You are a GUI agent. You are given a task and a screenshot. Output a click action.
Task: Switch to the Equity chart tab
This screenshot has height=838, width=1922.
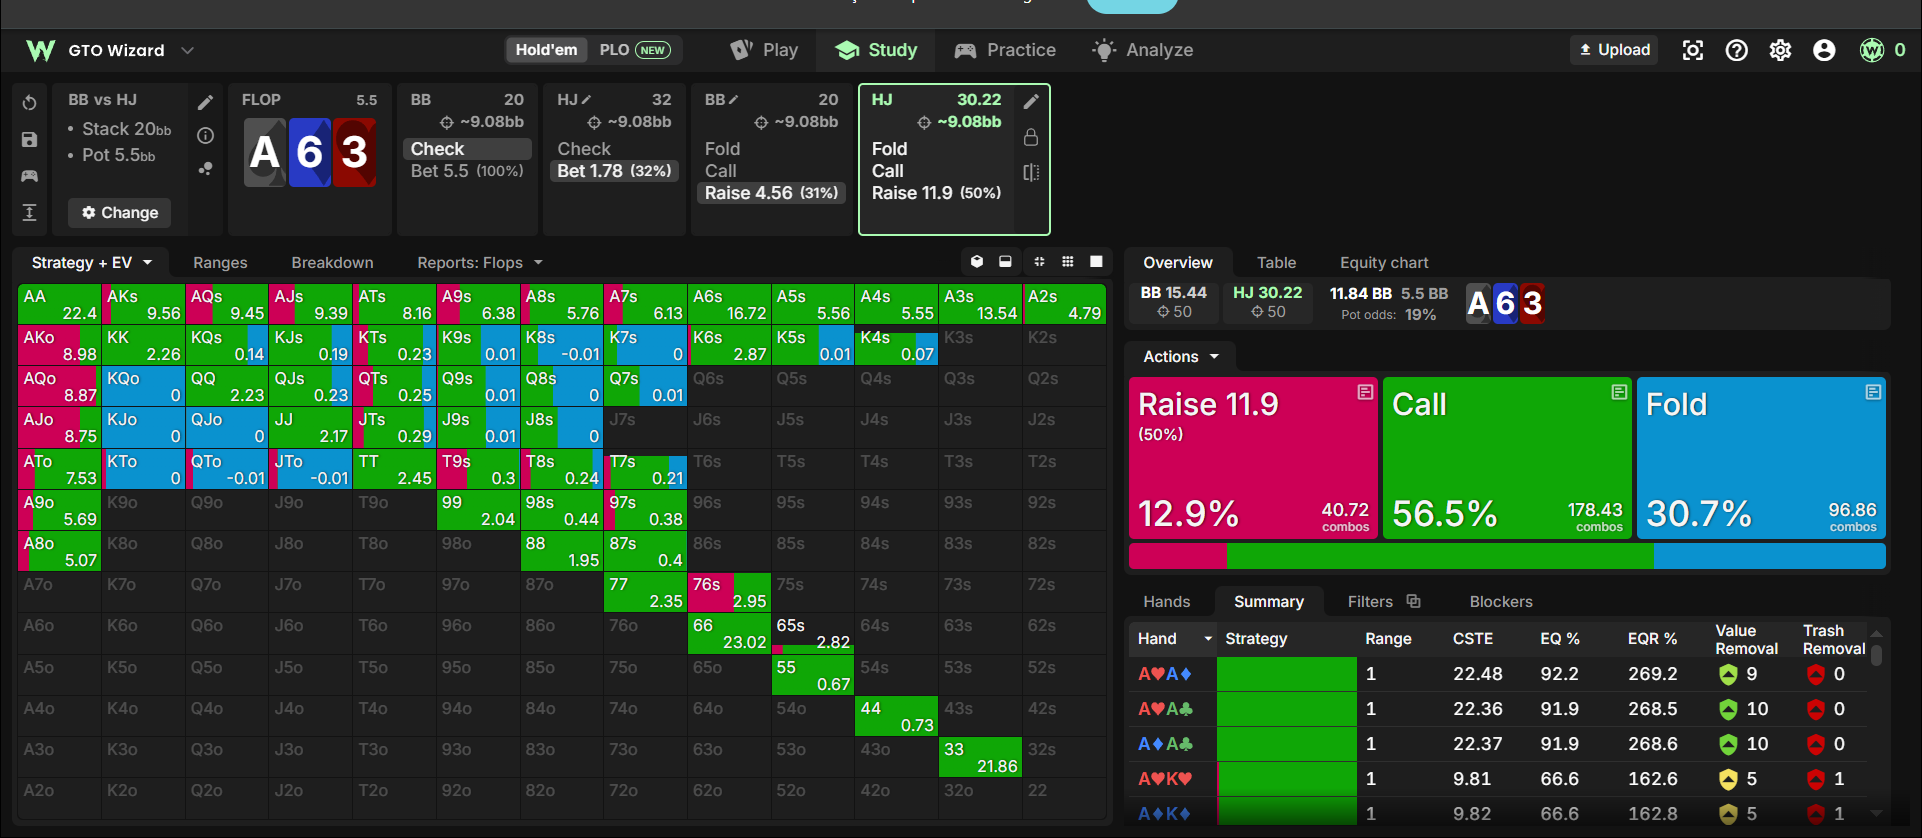[x=1384, y=262]
